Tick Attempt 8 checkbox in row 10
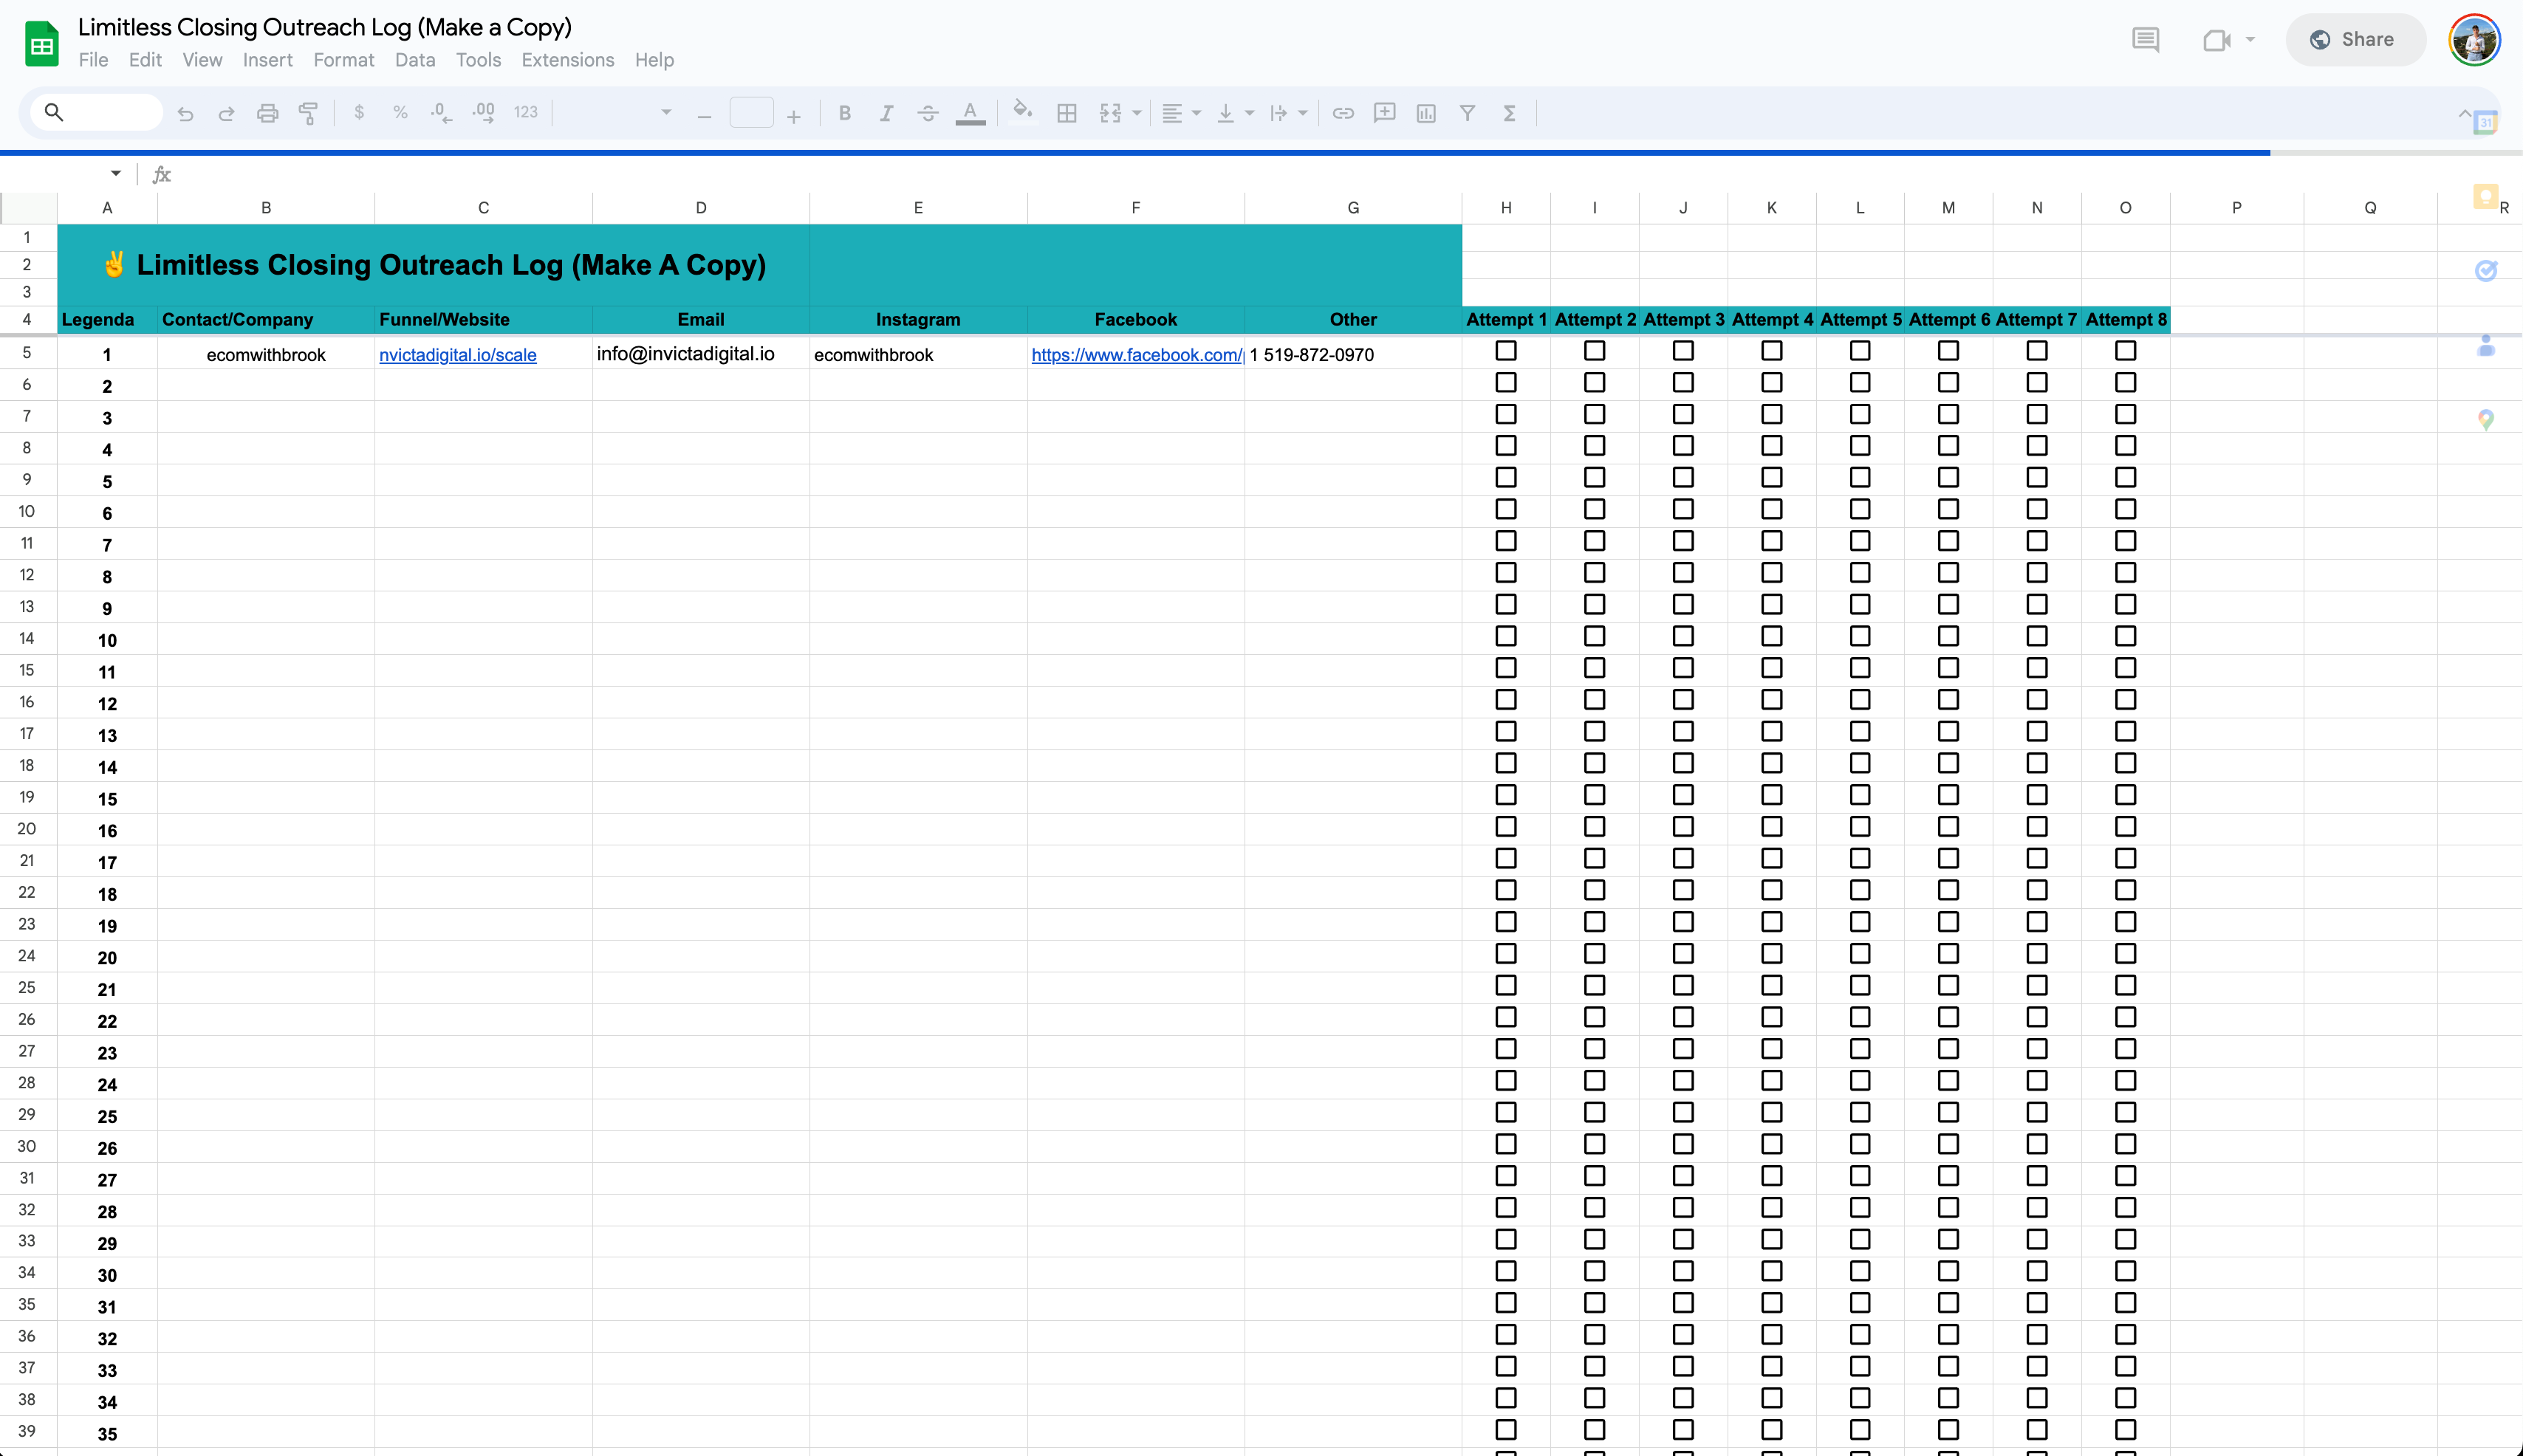The width and height of the screenshot is (2523, 1456). (2125, 509)
